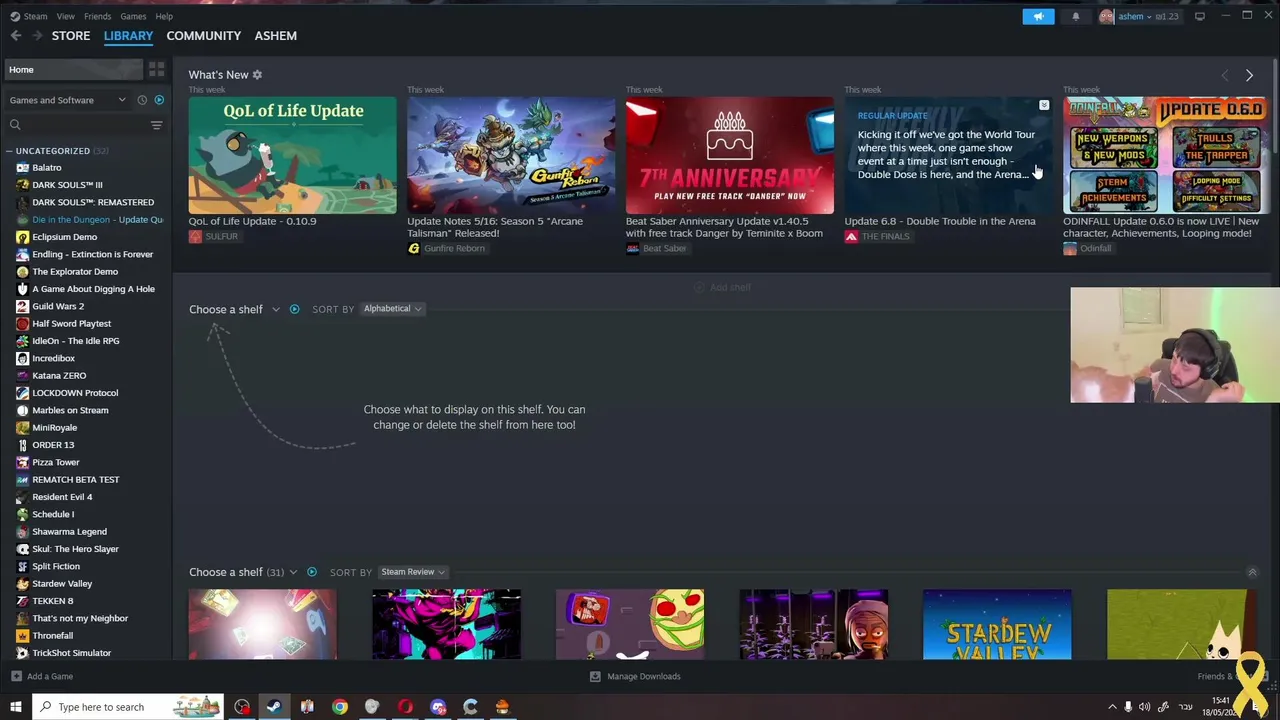Open the View menu
Viewport: 1280px width, 720px height.
pyautogui.click(x=65, y=16)
